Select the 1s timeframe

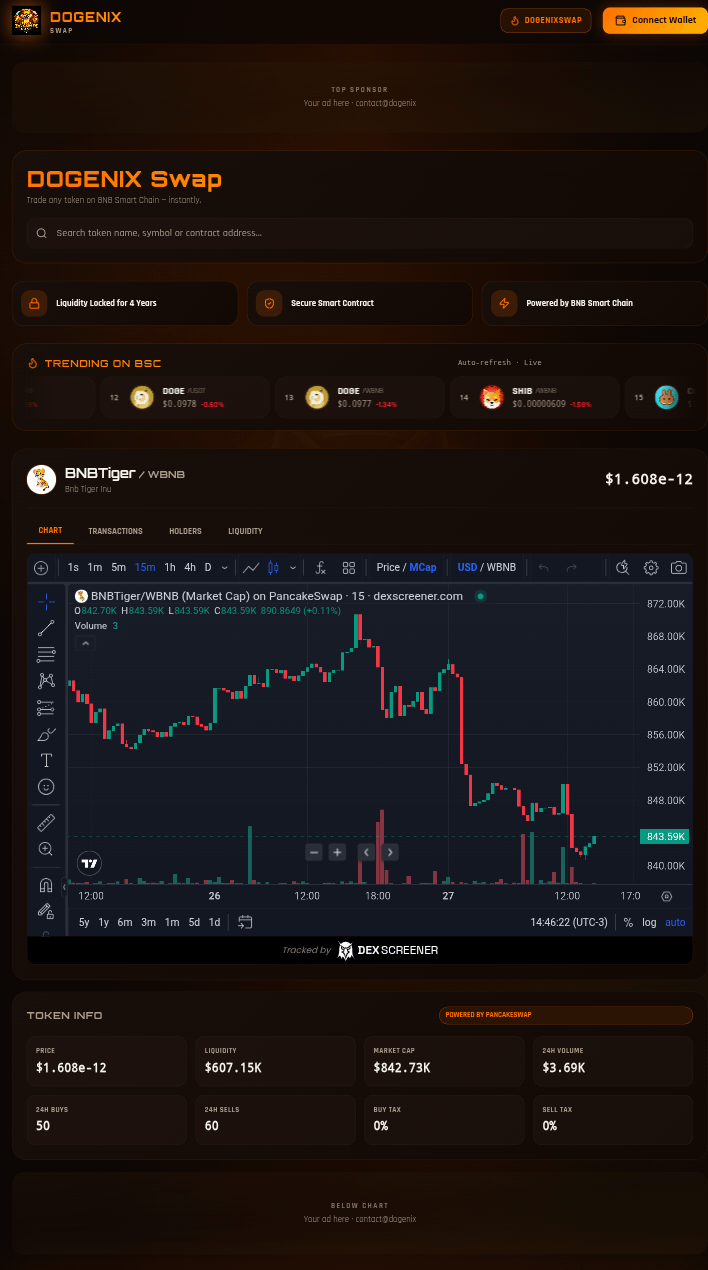coord(73,568)
